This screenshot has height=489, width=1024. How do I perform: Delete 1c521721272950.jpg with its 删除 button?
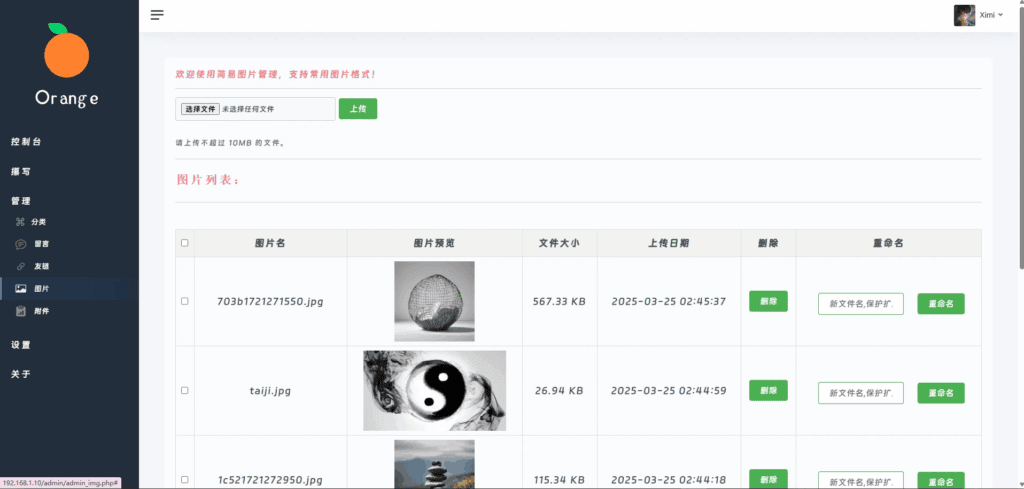click(x=768, y=479)
